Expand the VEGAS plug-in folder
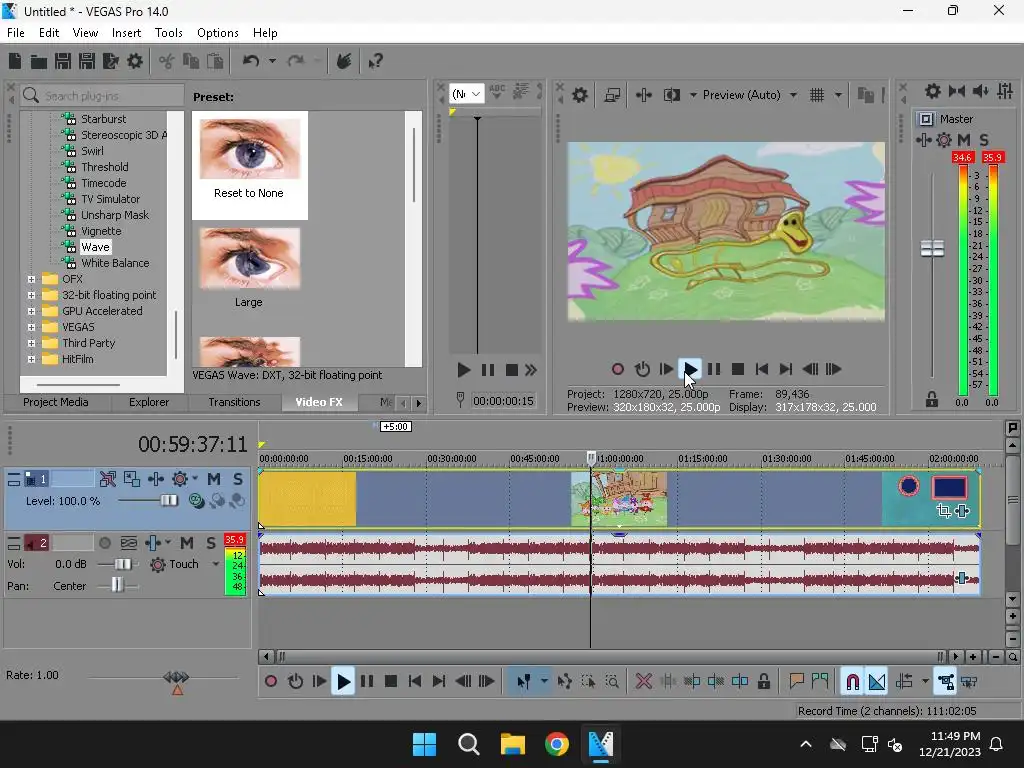 (x=31, y=327)
